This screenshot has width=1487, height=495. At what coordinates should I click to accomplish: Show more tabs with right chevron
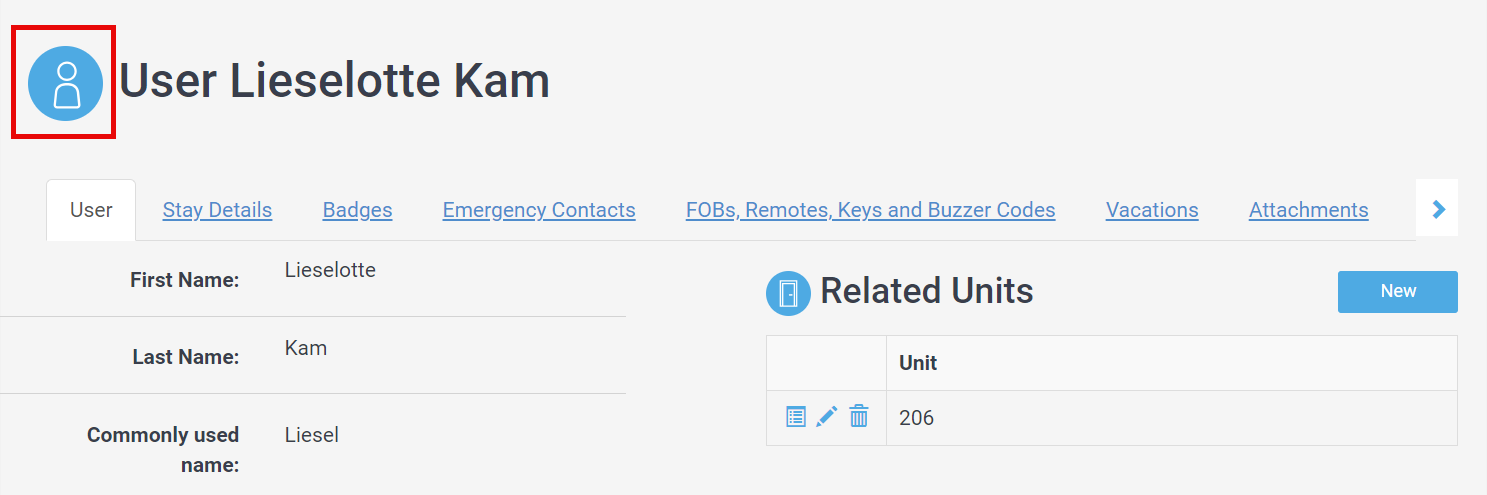click(x=1438, y=209)
